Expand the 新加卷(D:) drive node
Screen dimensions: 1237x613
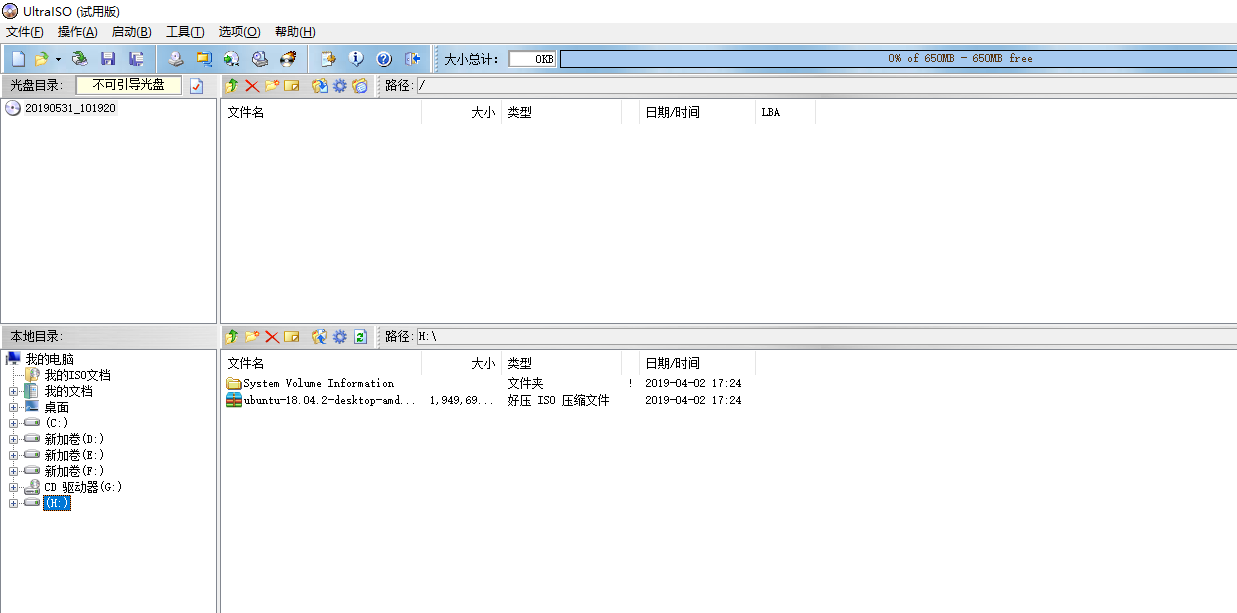point(13,439)
